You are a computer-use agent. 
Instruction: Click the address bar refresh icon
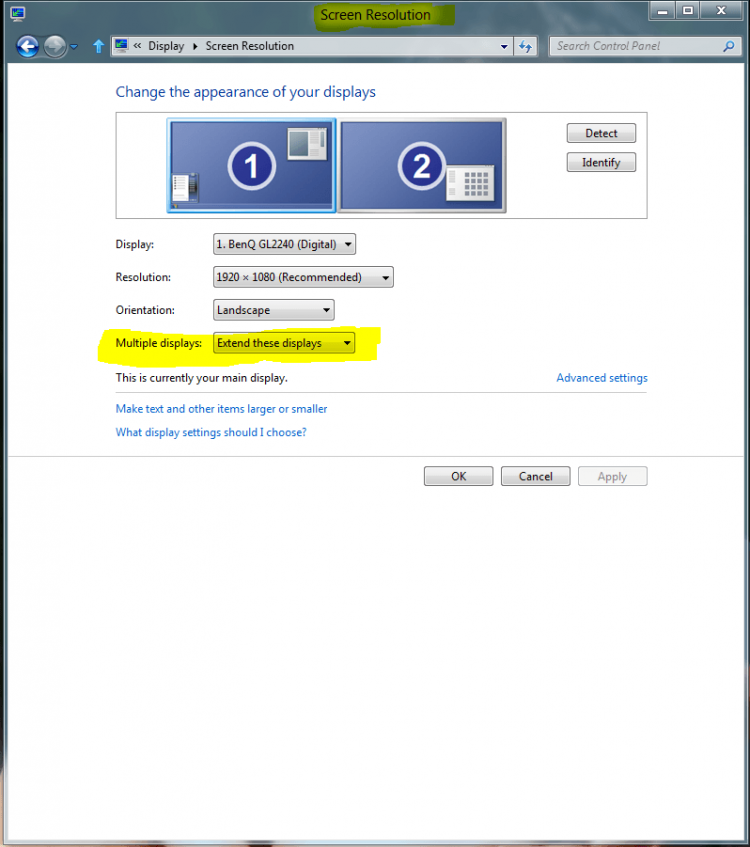click(527, 46)
